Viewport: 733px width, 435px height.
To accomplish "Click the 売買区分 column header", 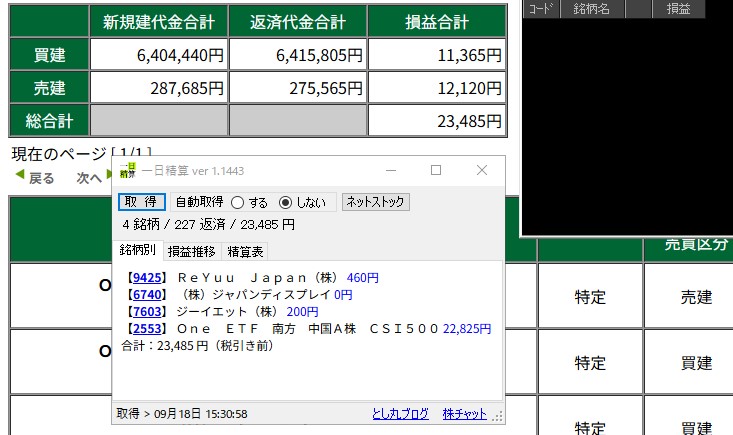I will pyautogui.click(x=696, y=244).
